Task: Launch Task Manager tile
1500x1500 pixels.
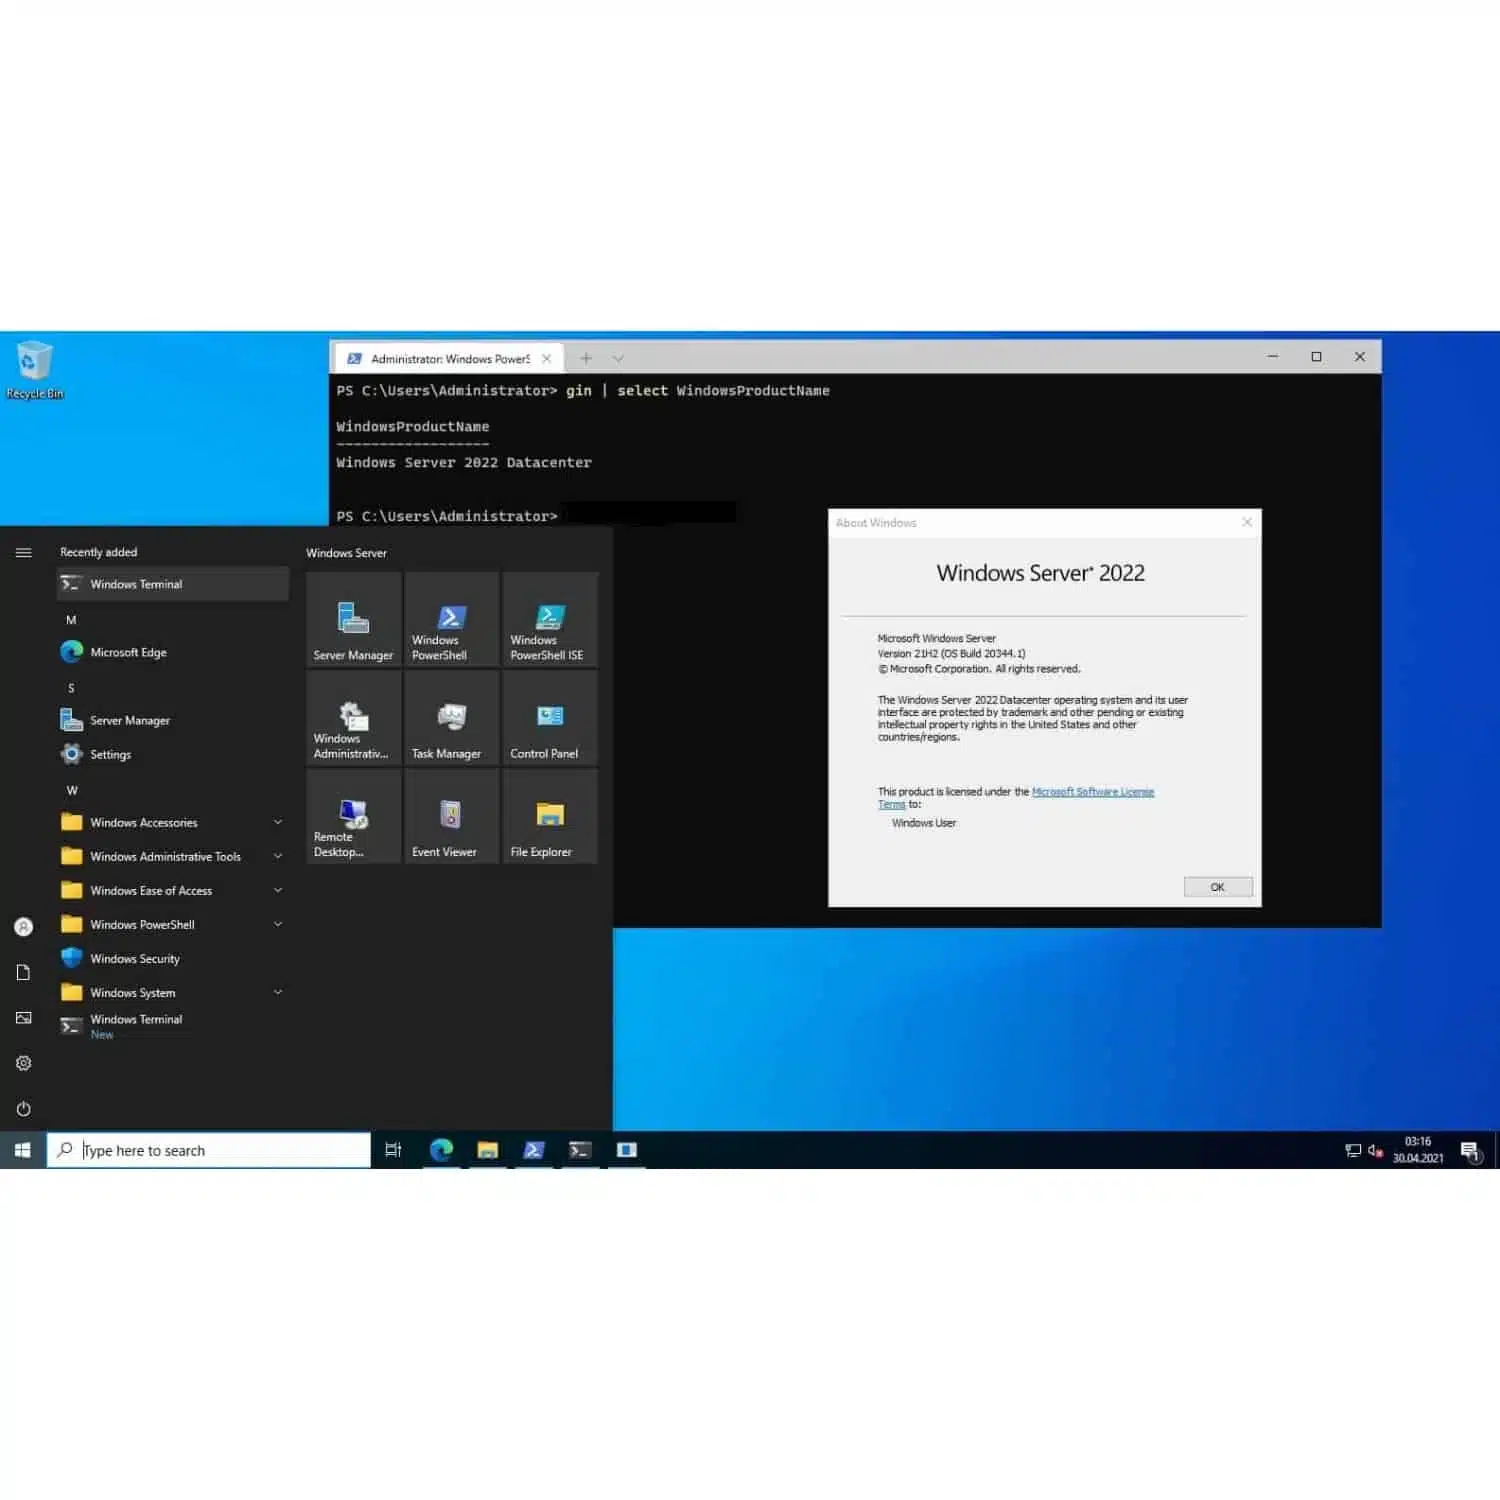Action: coord(452,717)
